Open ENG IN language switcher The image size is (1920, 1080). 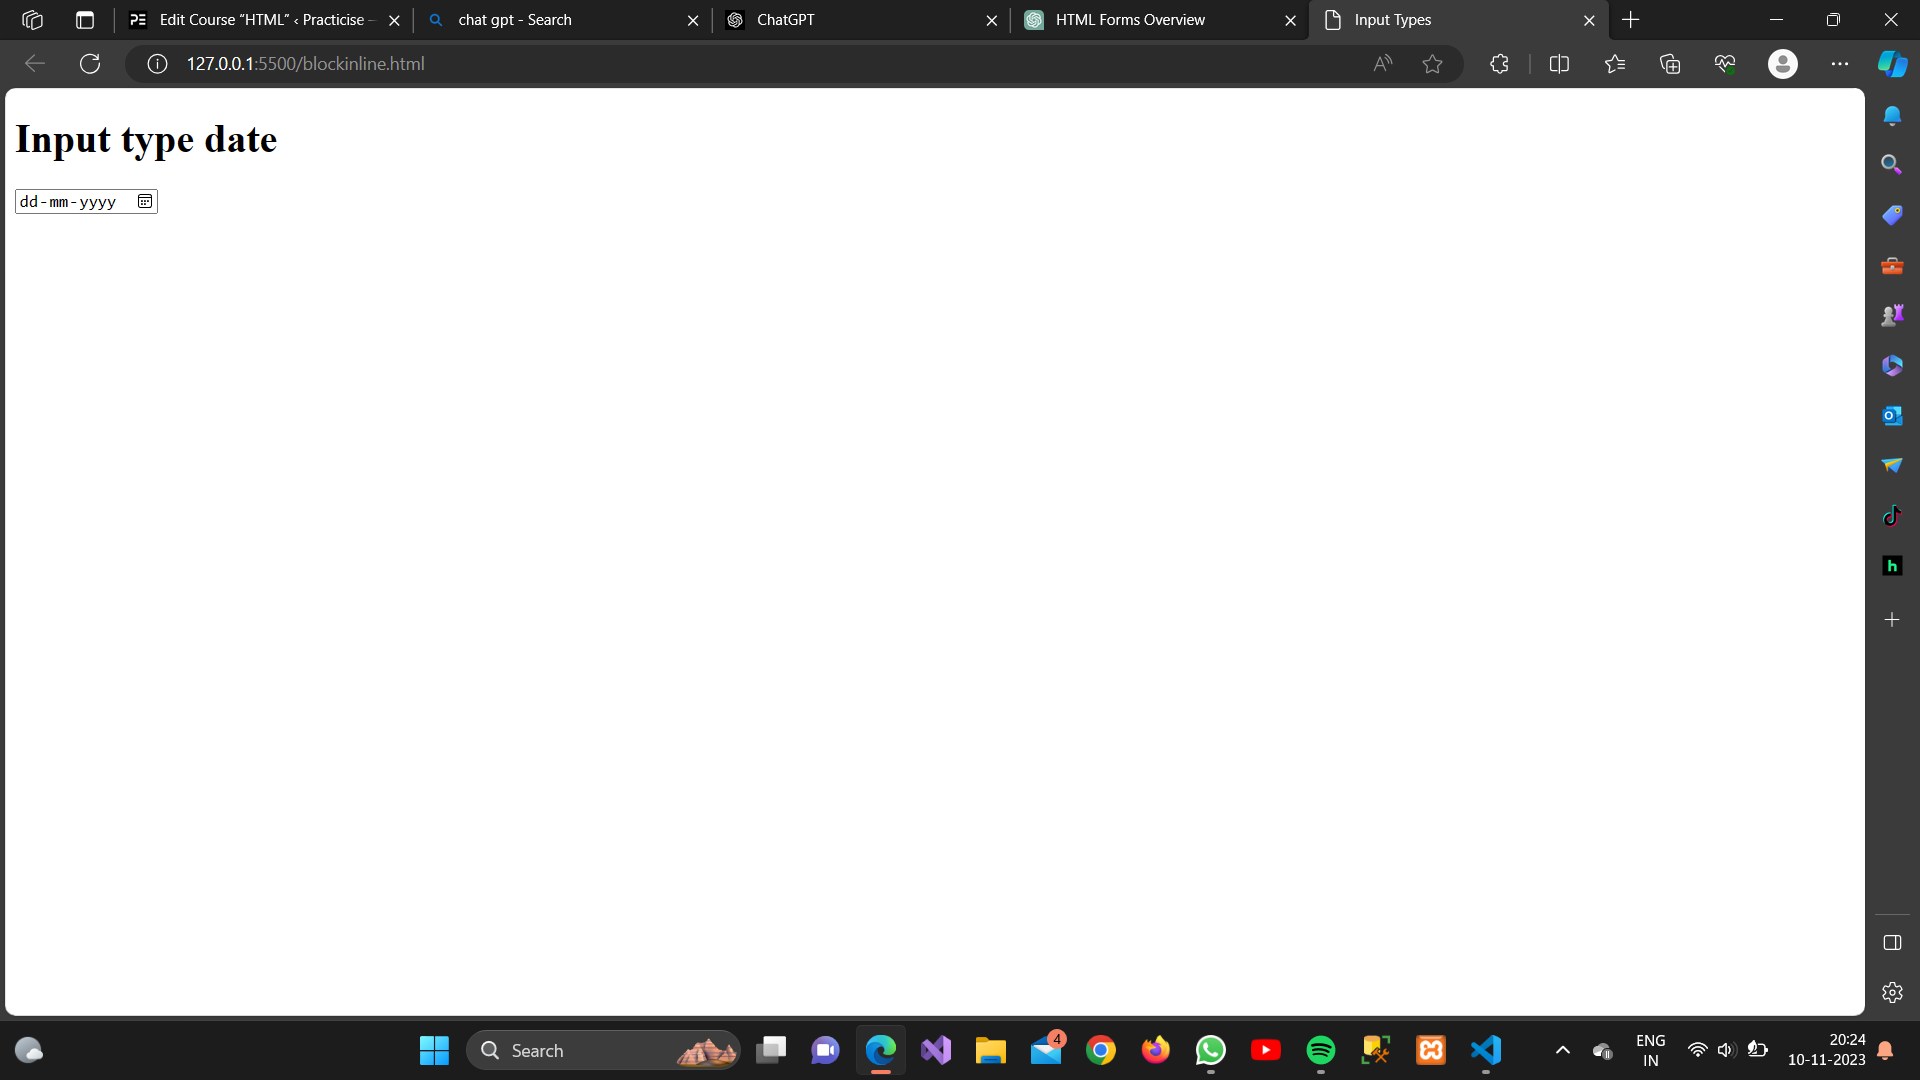tap(1651, 1051)
